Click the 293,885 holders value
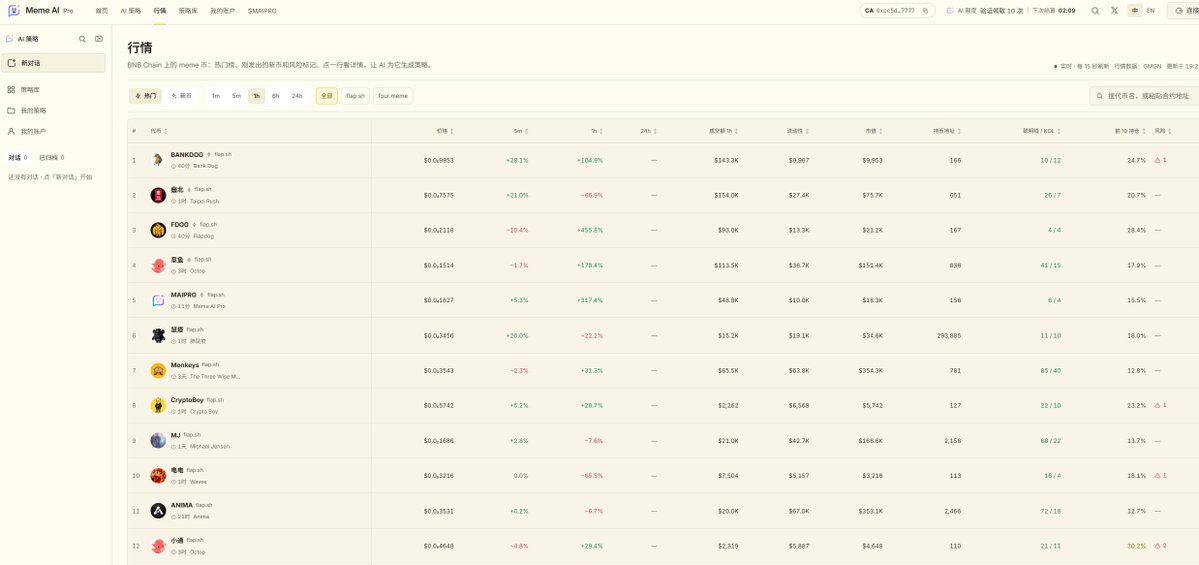Screen dimensions: 1199x565 point(949,336)
